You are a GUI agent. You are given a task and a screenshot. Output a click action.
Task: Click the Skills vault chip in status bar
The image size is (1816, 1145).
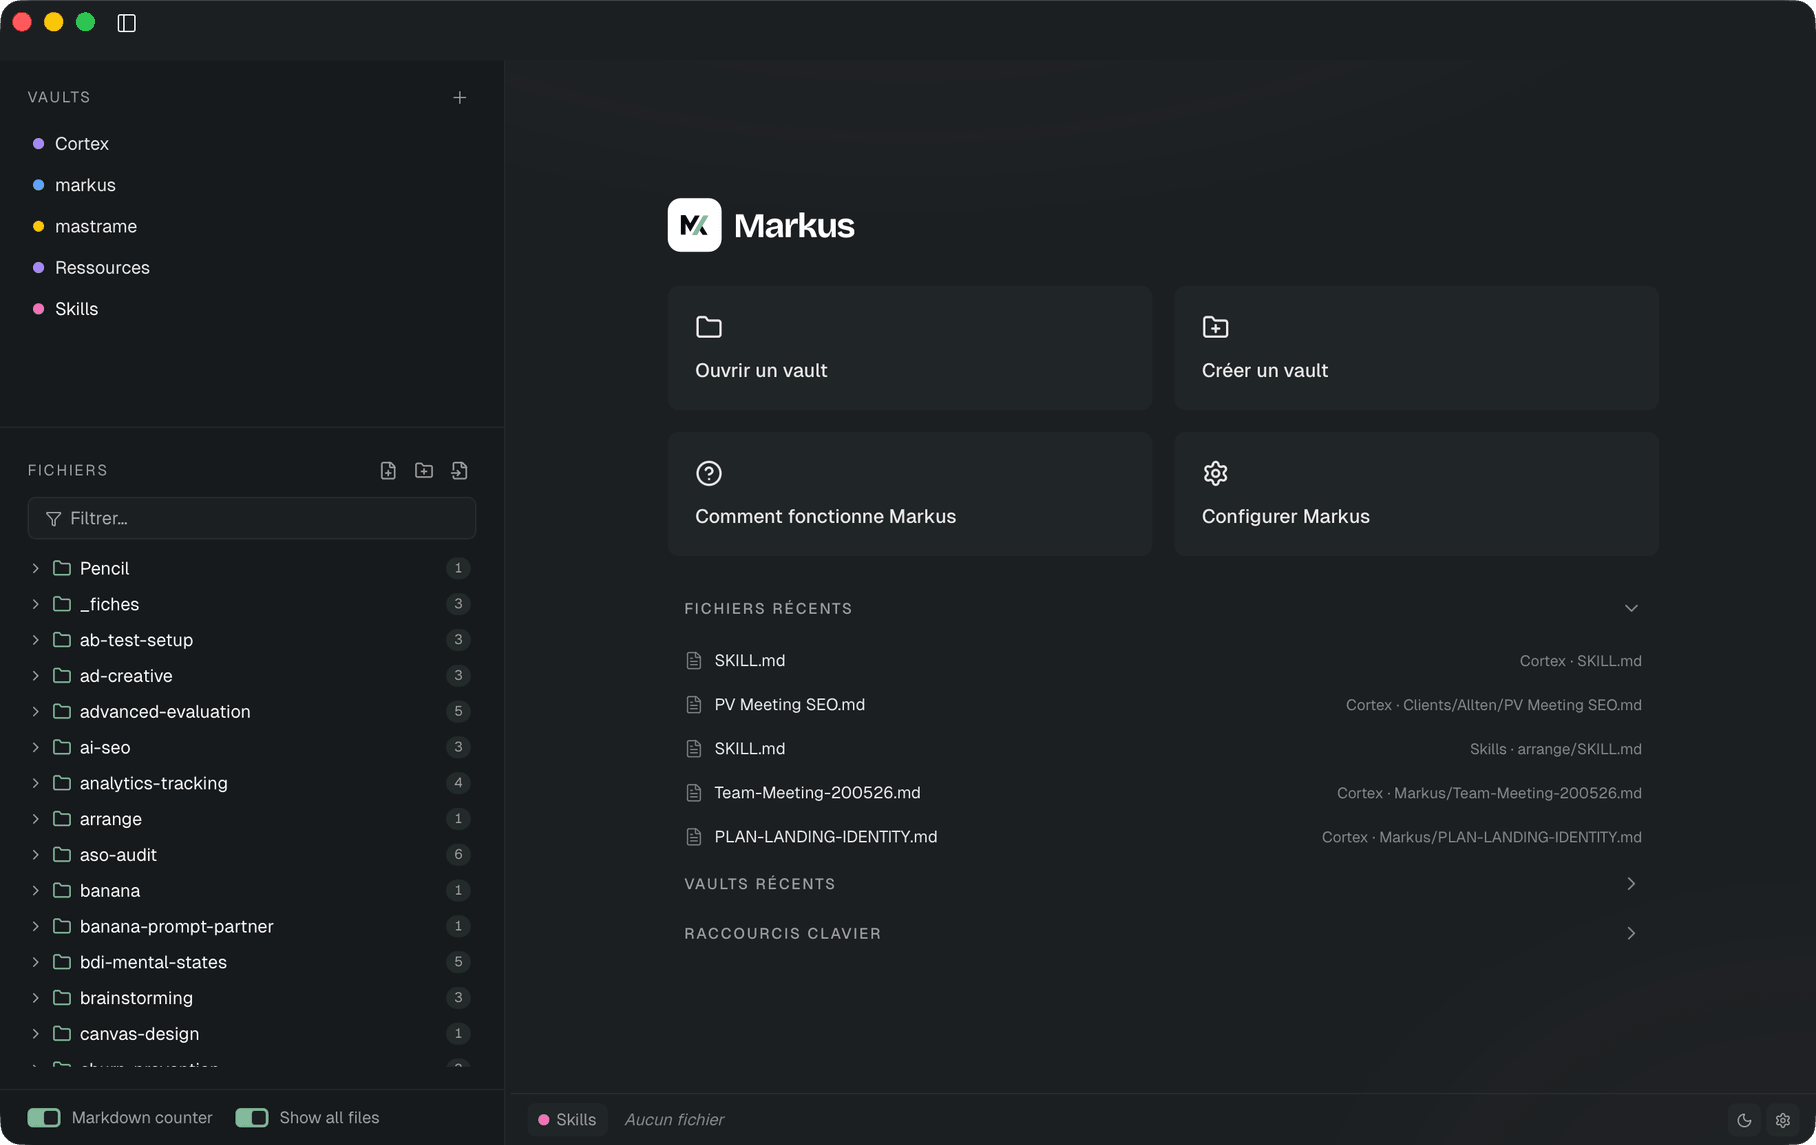coord(567,1120)
